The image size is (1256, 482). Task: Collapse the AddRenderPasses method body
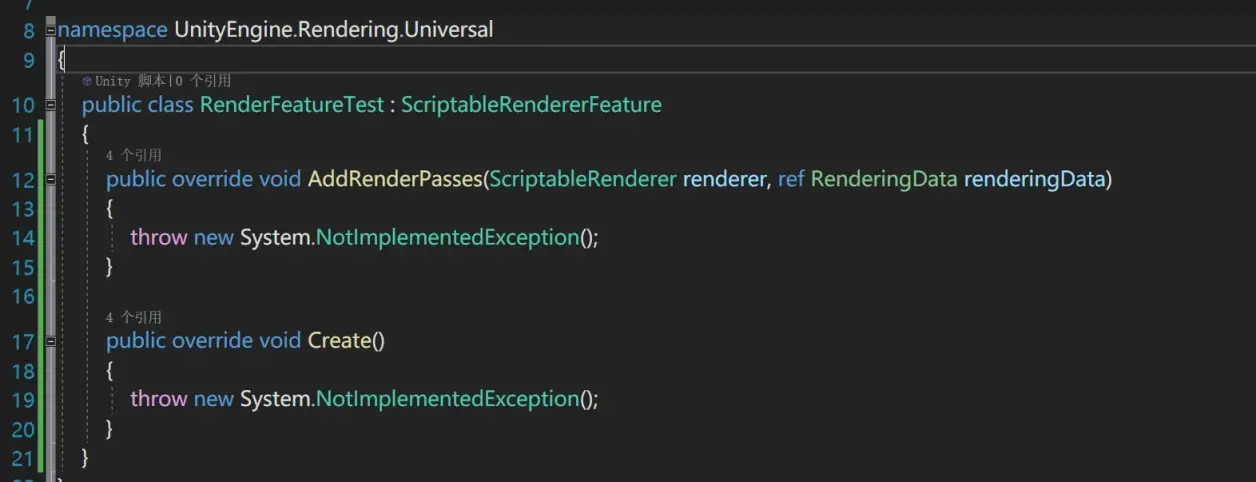[51, 180]
